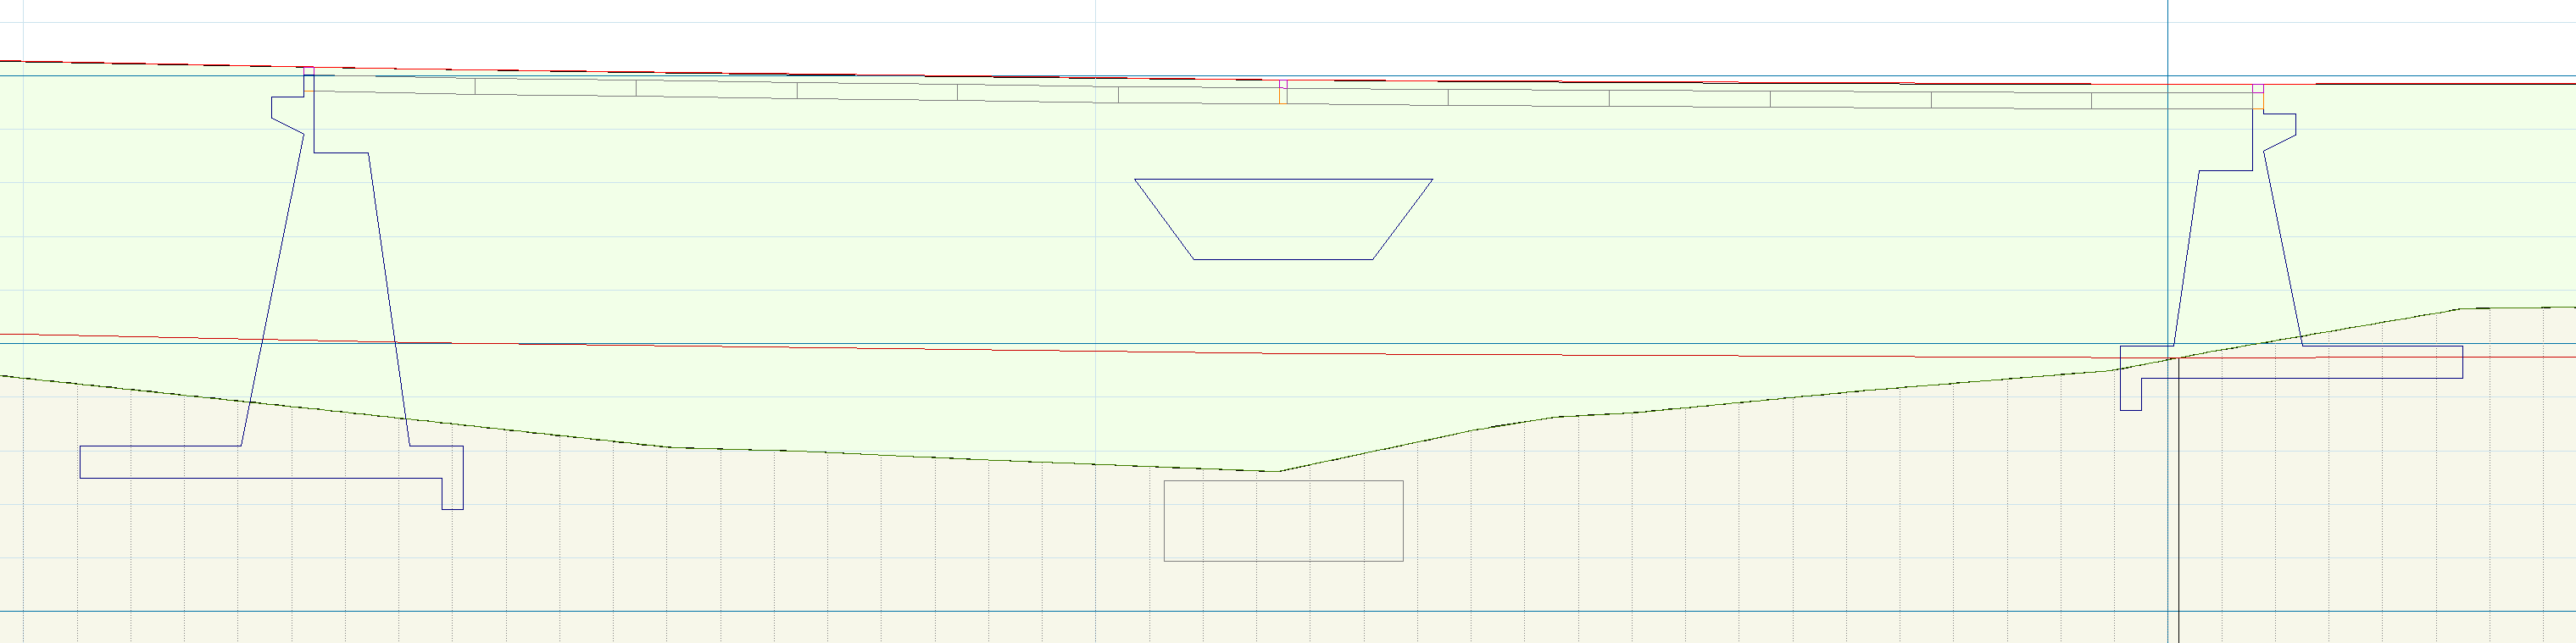Click the magenta square at right deck end

2257,89
